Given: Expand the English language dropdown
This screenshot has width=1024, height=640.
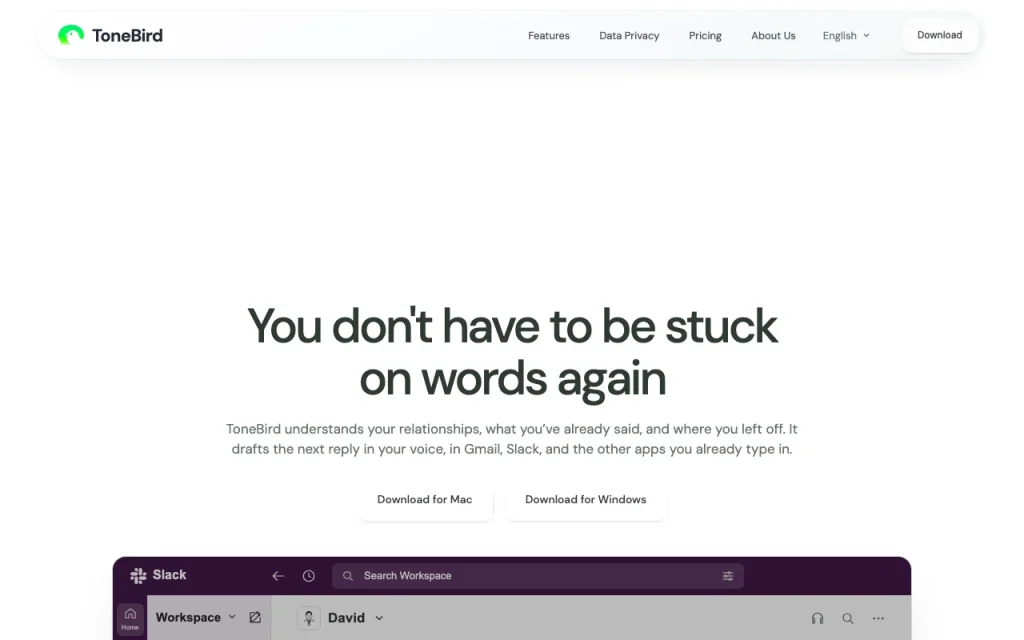Looking at the screenshot, I should pyautogui.click(x=846, y=35).
